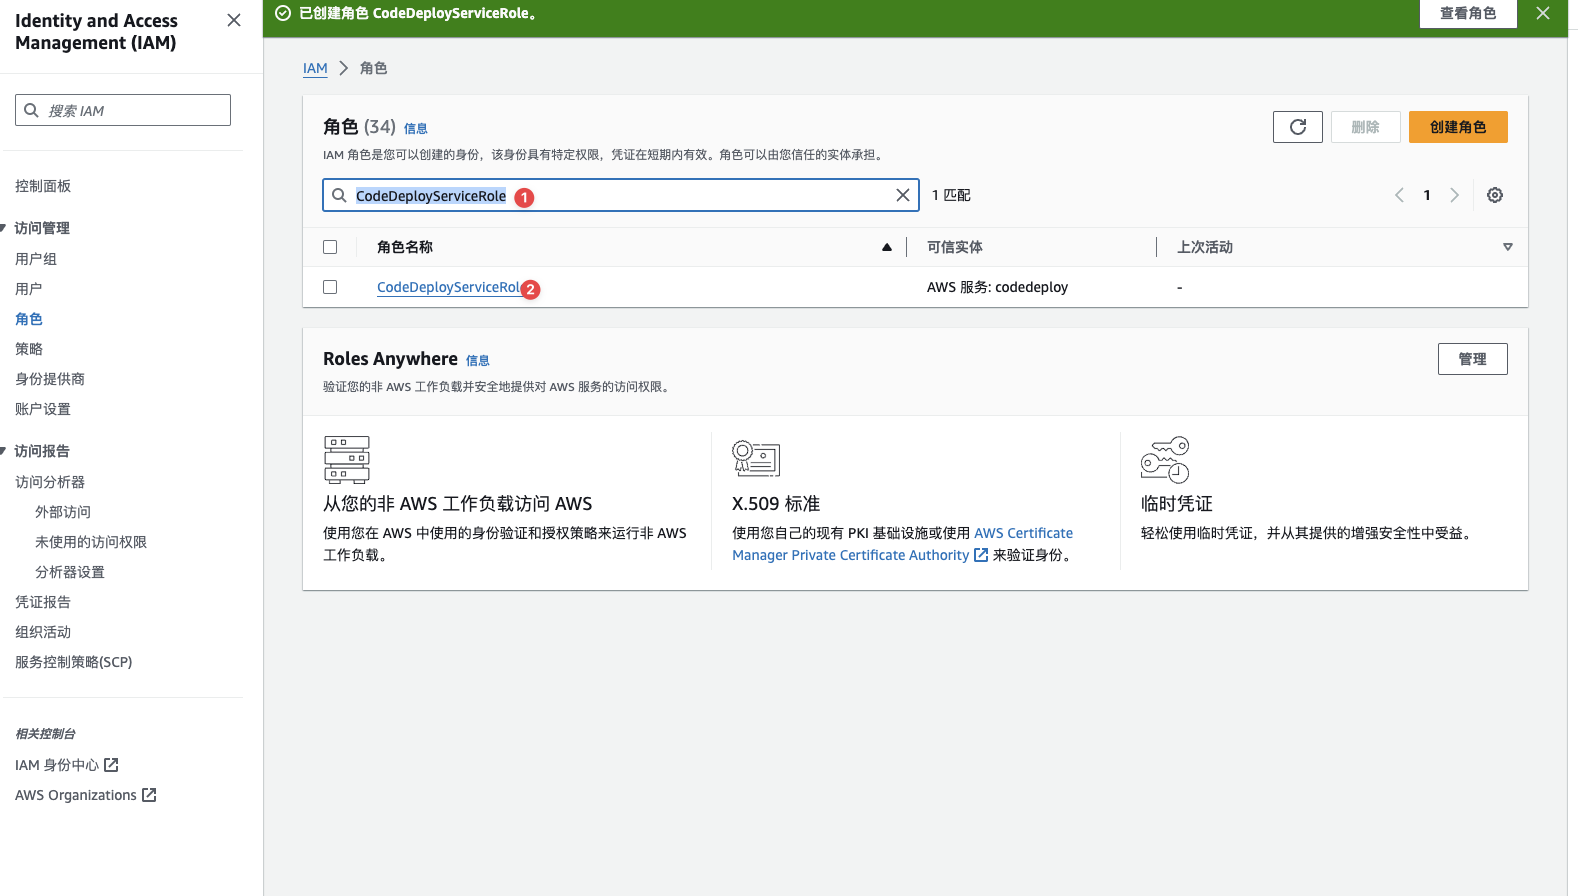Select all roles checkbox in header
The image size is (1578, 896).
click(x=330, y=247)
